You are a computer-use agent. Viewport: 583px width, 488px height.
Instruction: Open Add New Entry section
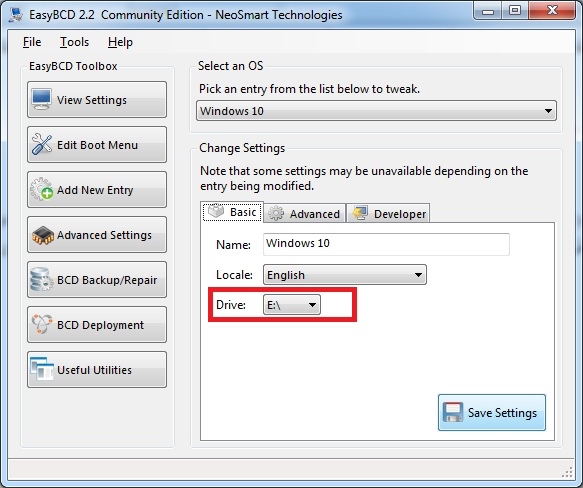pos(97,190)
